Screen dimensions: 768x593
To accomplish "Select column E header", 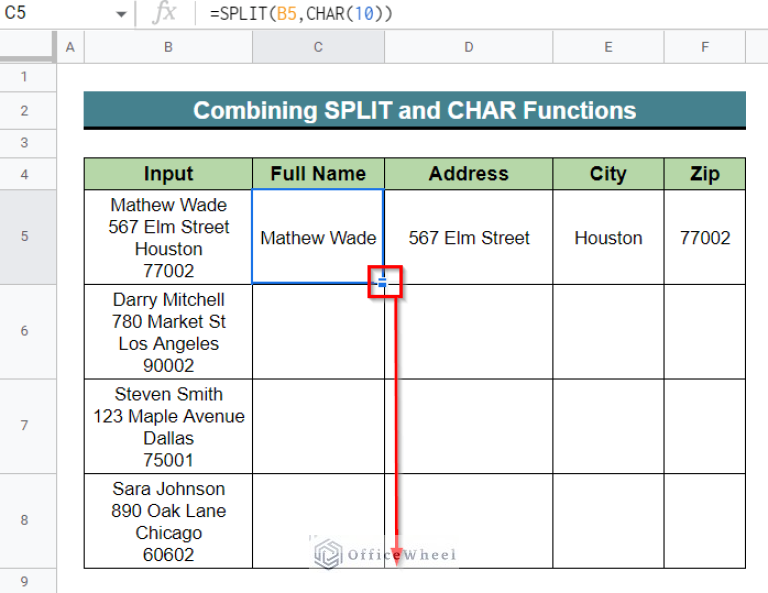I will coord(608,47).
